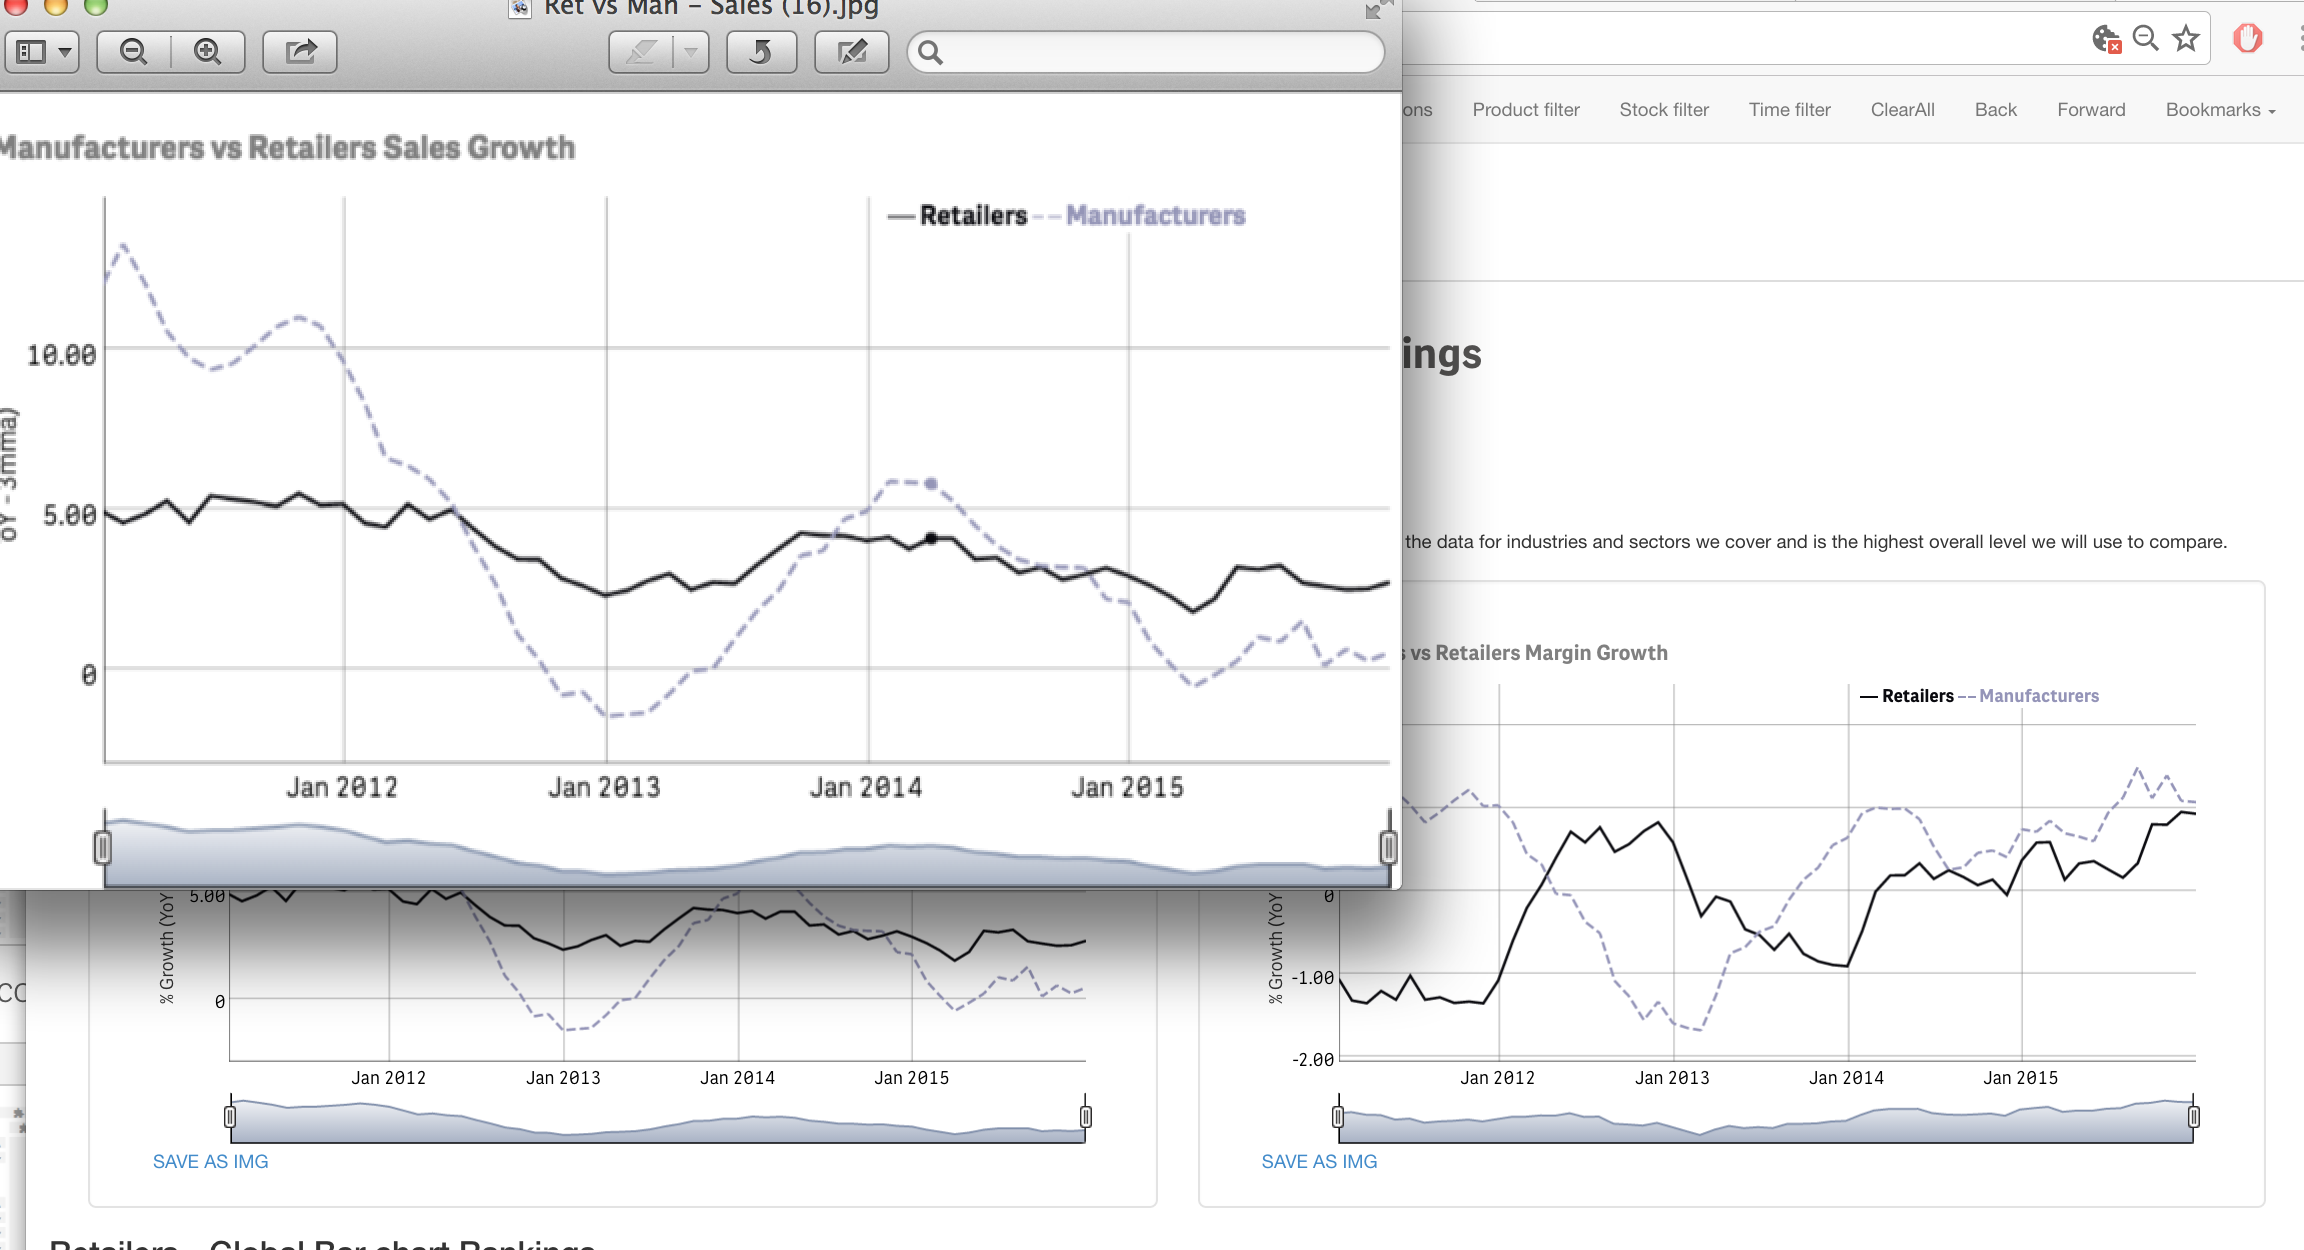Screen dimensions: 2304x1250
Task: Click the 5.00 axis value in Preview image
Action: pyautogui.click(x=69, y=515)
